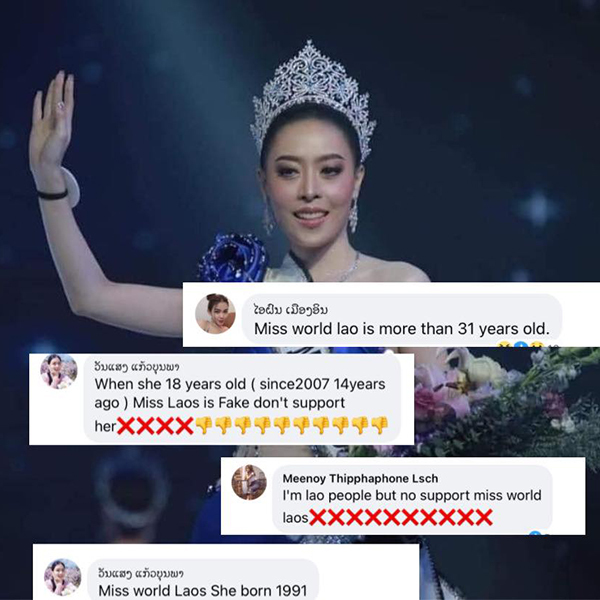
Task: Open Meenoy Thipphaphone Lsch's profile picture
Action: (x=249, y=482)
